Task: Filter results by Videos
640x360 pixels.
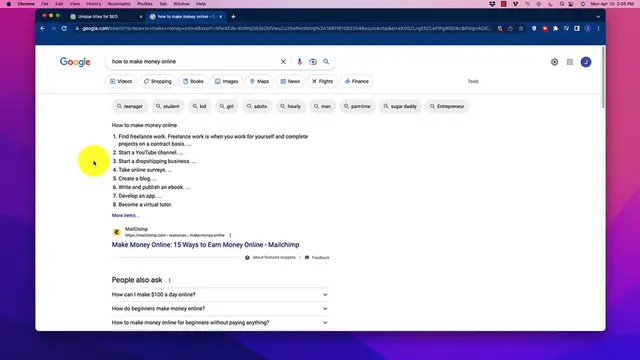Action: (121, 81)
